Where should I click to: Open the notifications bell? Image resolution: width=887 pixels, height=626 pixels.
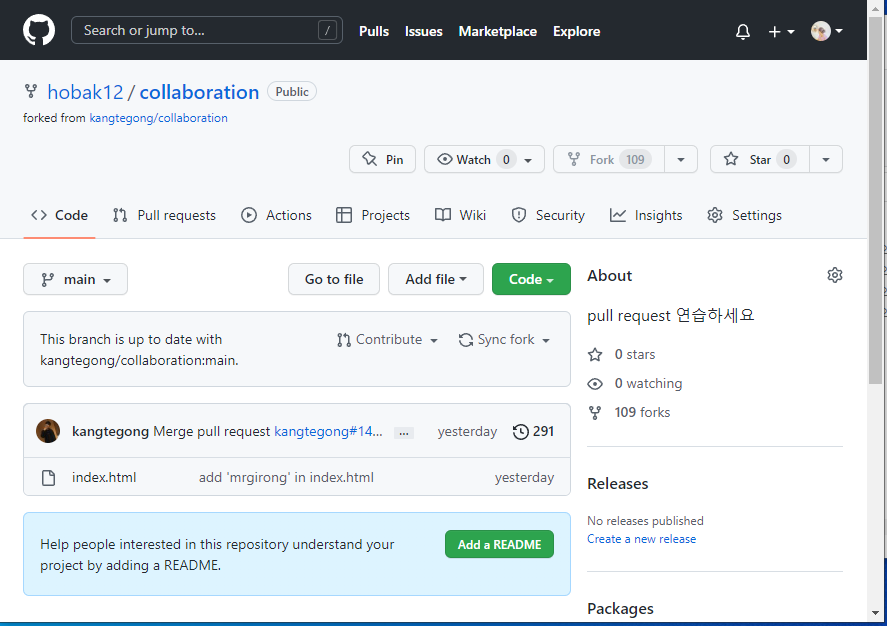point(743,32)
